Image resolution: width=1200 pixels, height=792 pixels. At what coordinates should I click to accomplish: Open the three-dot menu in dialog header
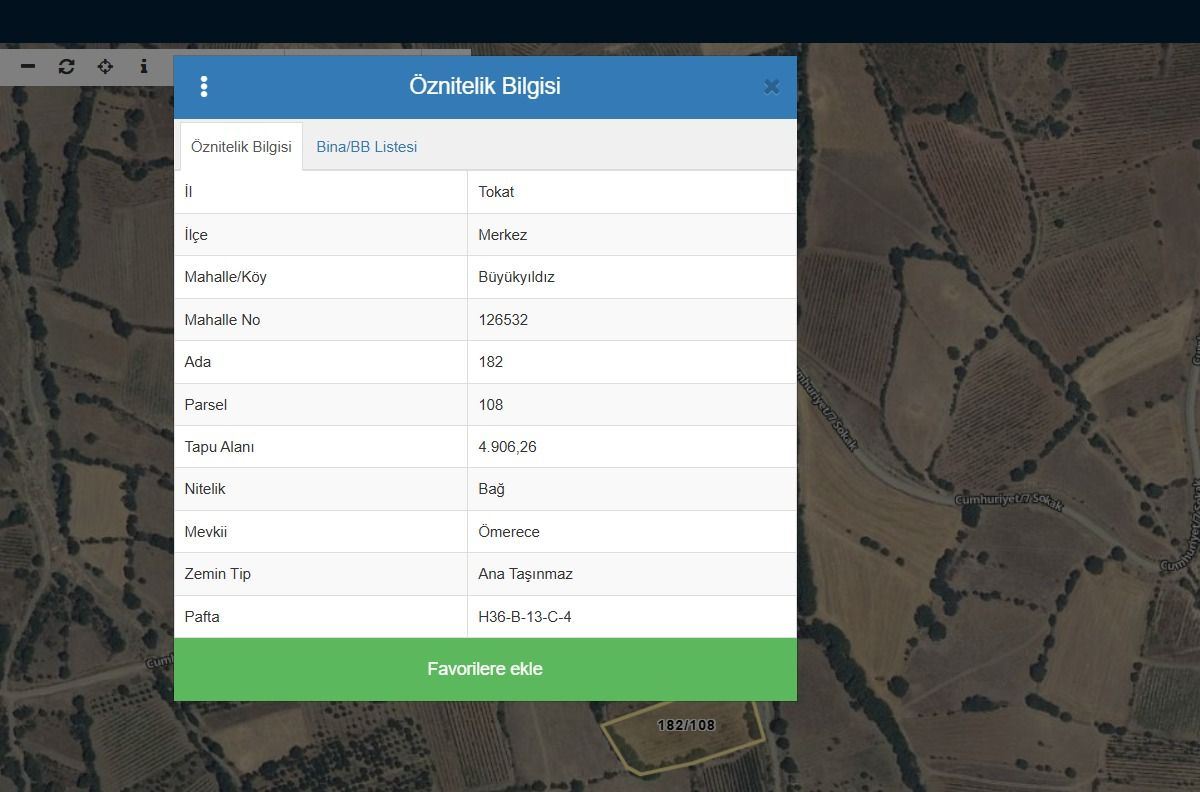(204, 87)
